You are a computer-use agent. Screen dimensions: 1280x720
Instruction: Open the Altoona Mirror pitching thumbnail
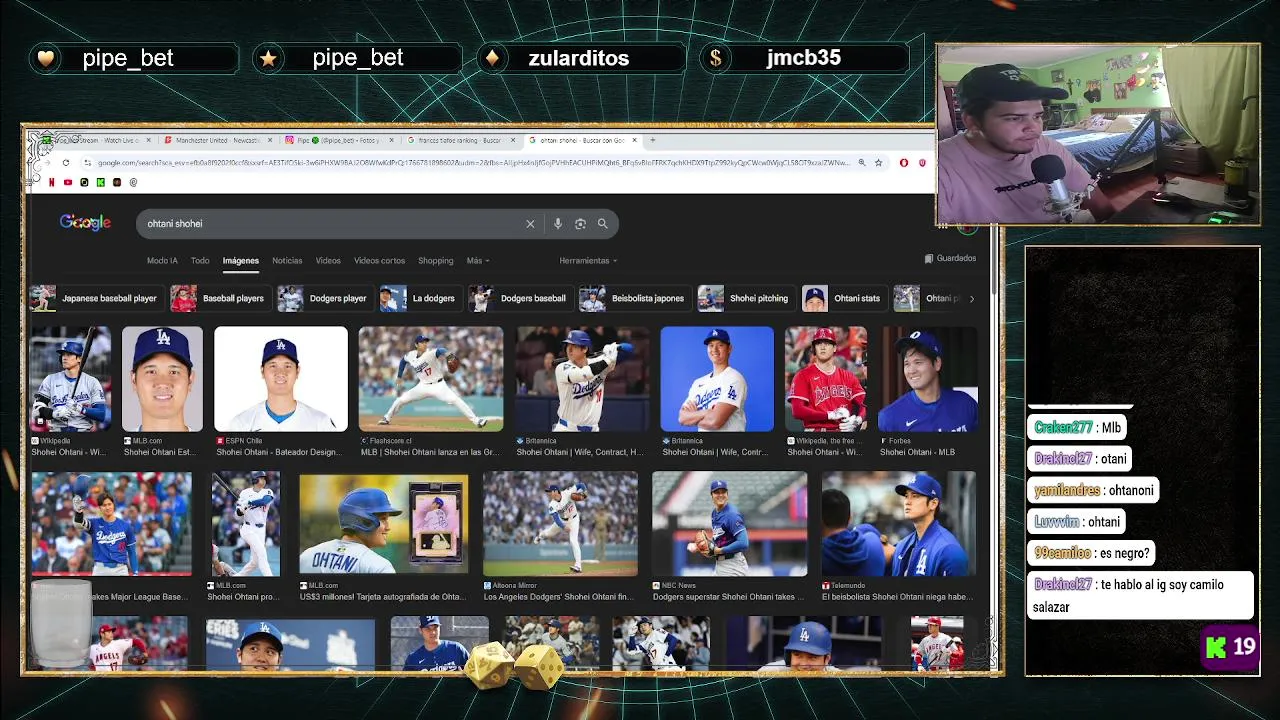click(560, 524)
